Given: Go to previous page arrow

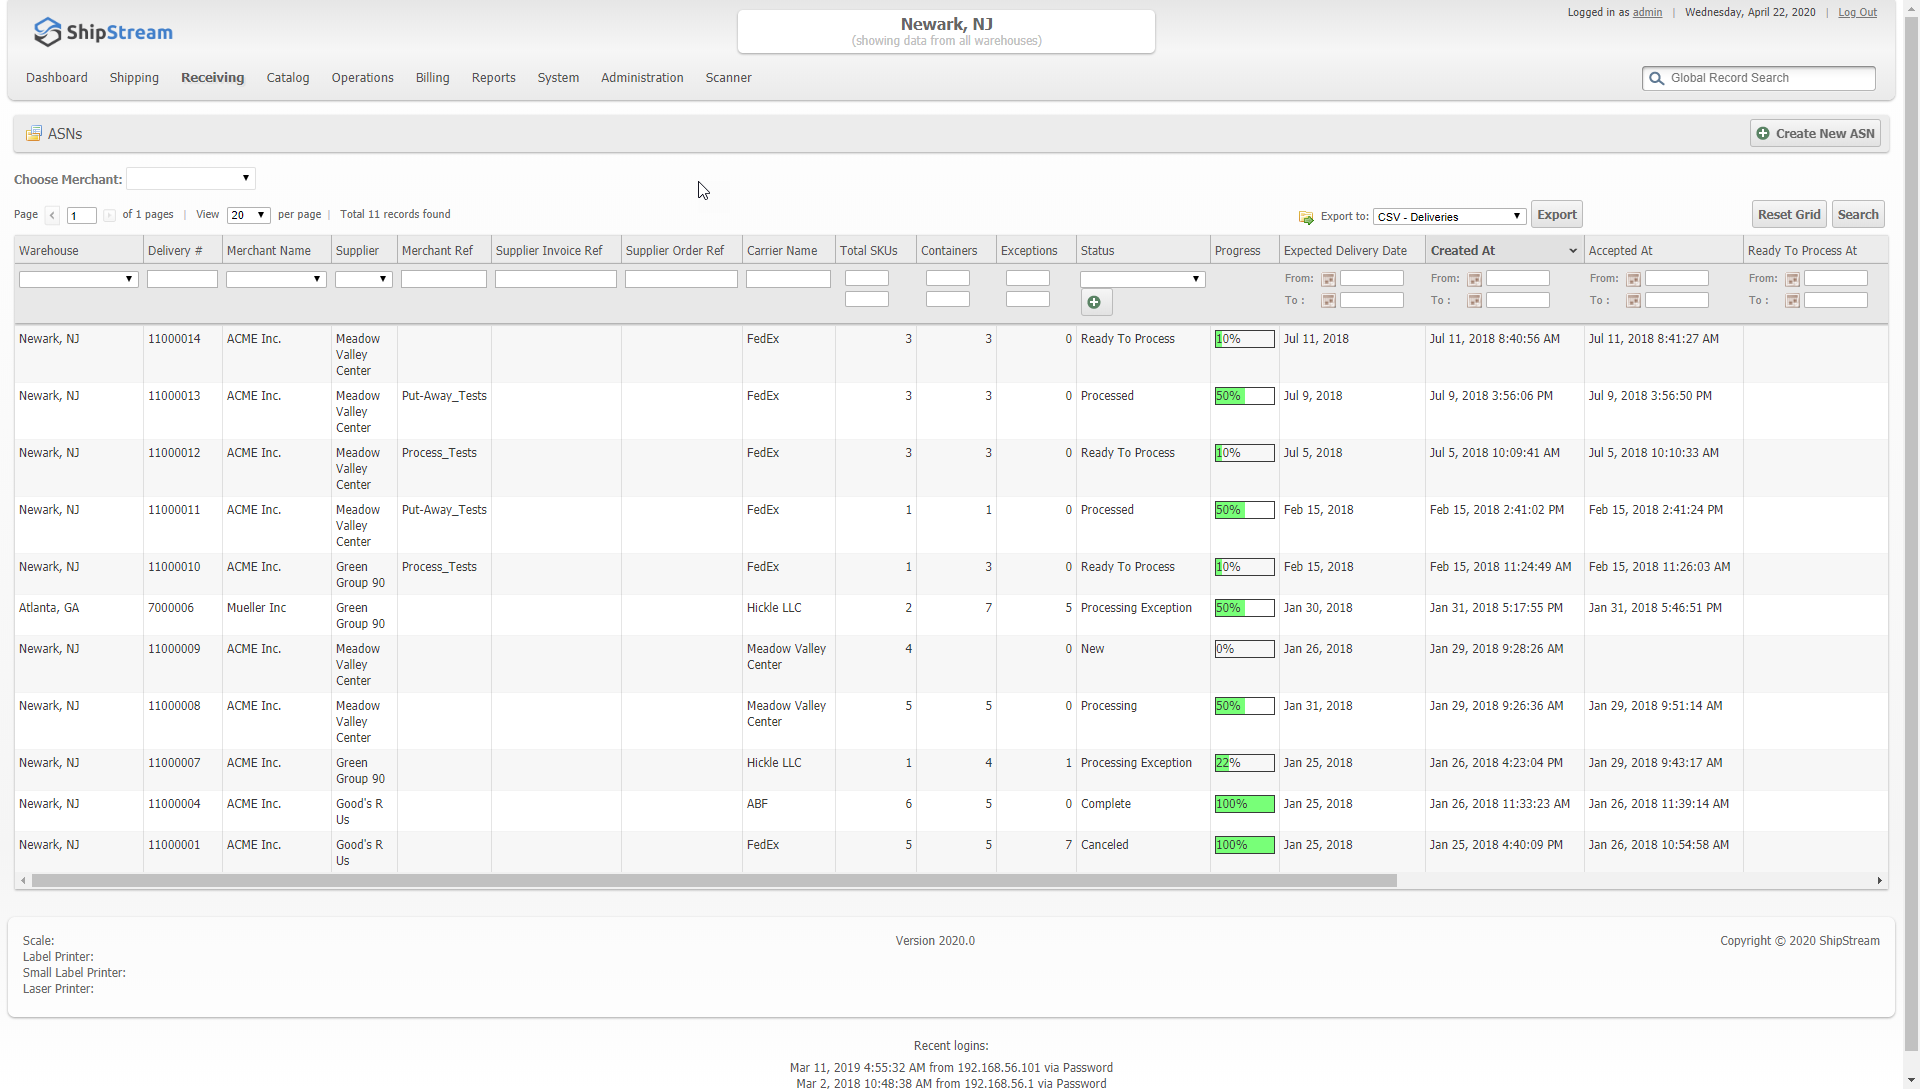Looking at the screenshot, I should [x=53, y=215].
